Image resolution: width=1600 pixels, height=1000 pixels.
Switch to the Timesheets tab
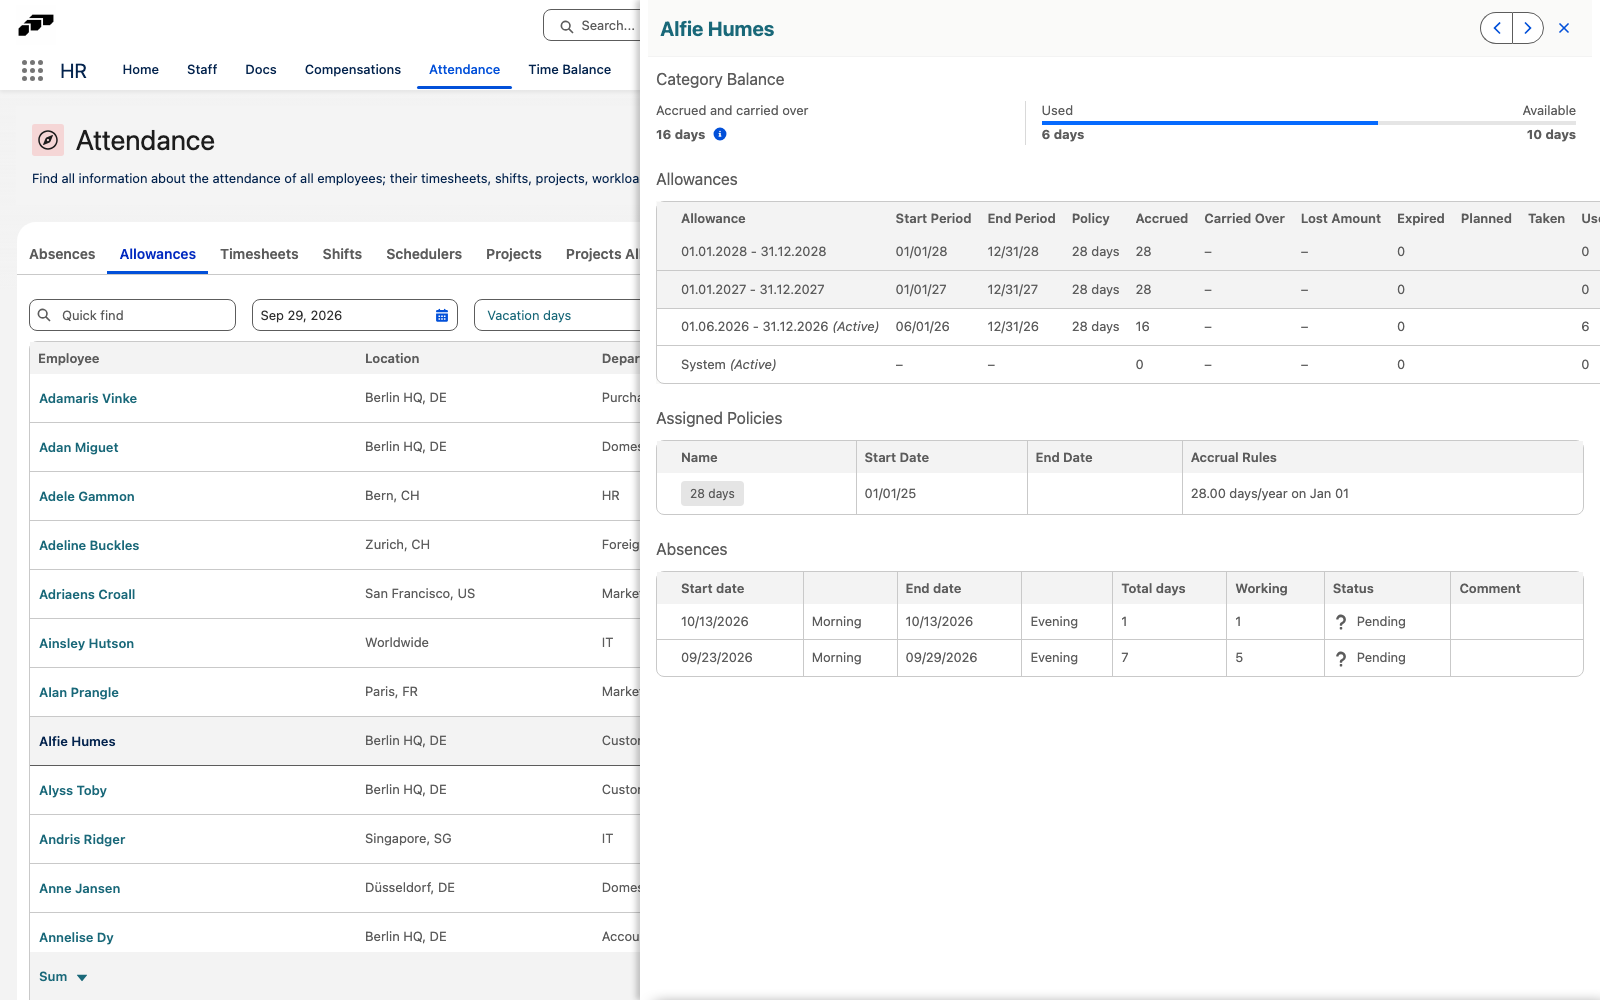pos(259,254)
